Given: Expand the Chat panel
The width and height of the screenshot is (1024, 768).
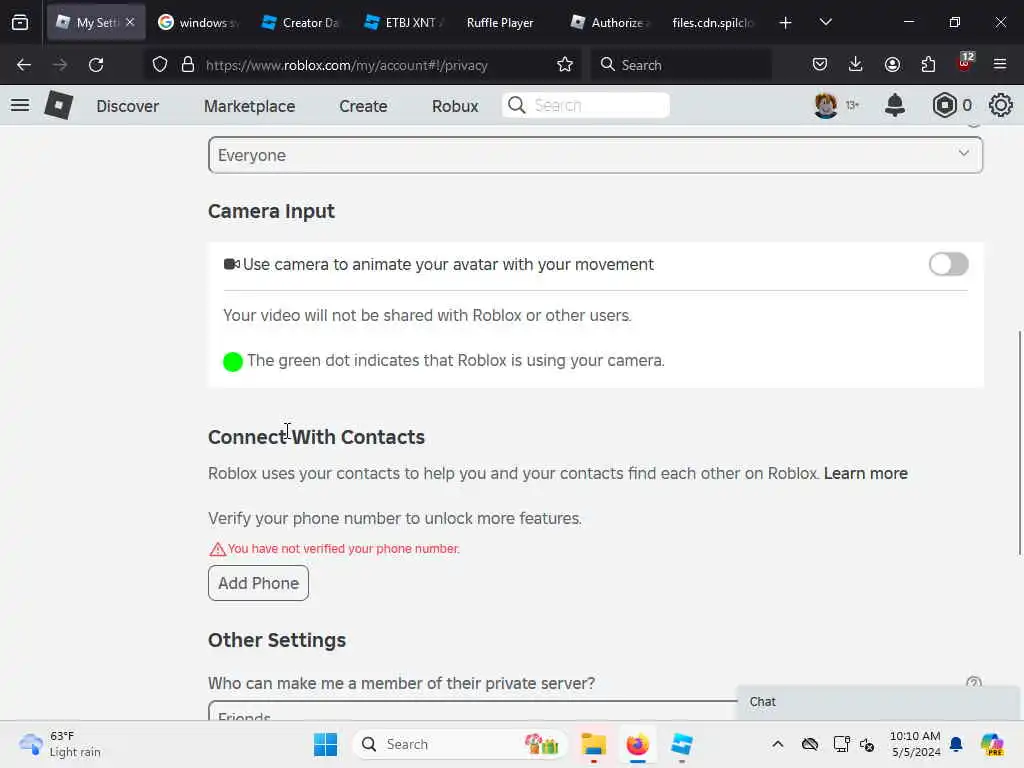Looking at the screenshot, I should [877, 702].
